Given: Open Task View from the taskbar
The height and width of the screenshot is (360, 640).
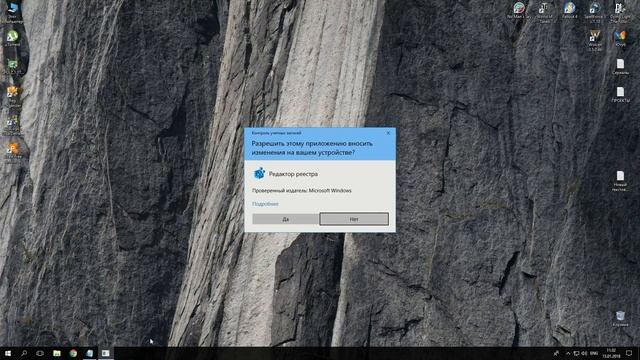Looking at the screenshot, I should pos(40,353).
